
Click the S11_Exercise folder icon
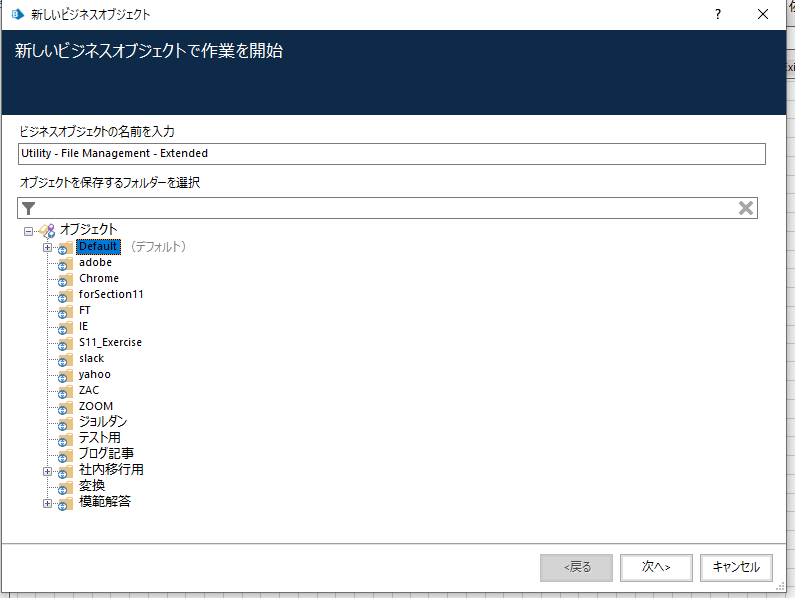[65, 344]
